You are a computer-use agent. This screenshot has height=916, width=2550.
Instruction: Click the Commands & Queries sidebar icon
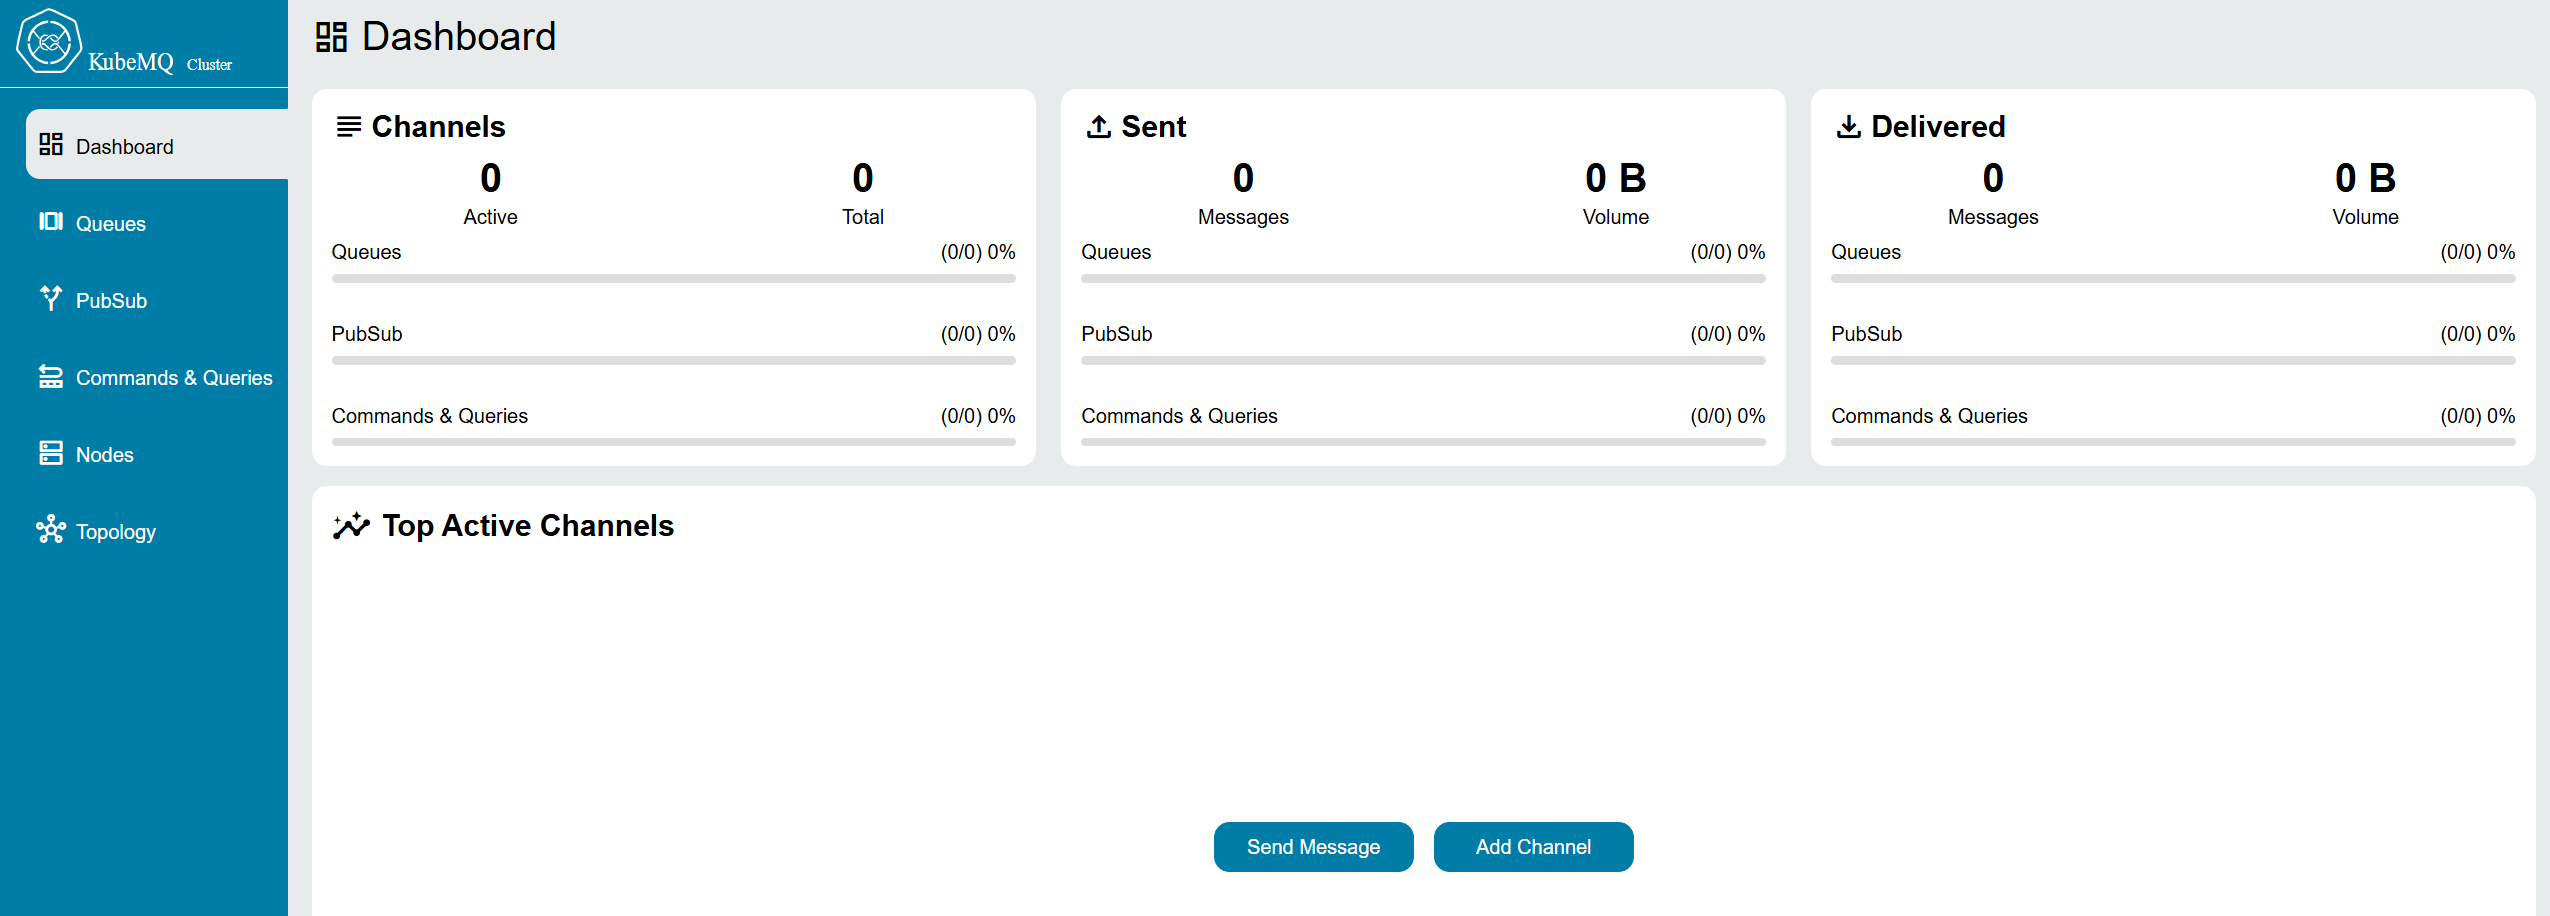[x=51, y=376]
